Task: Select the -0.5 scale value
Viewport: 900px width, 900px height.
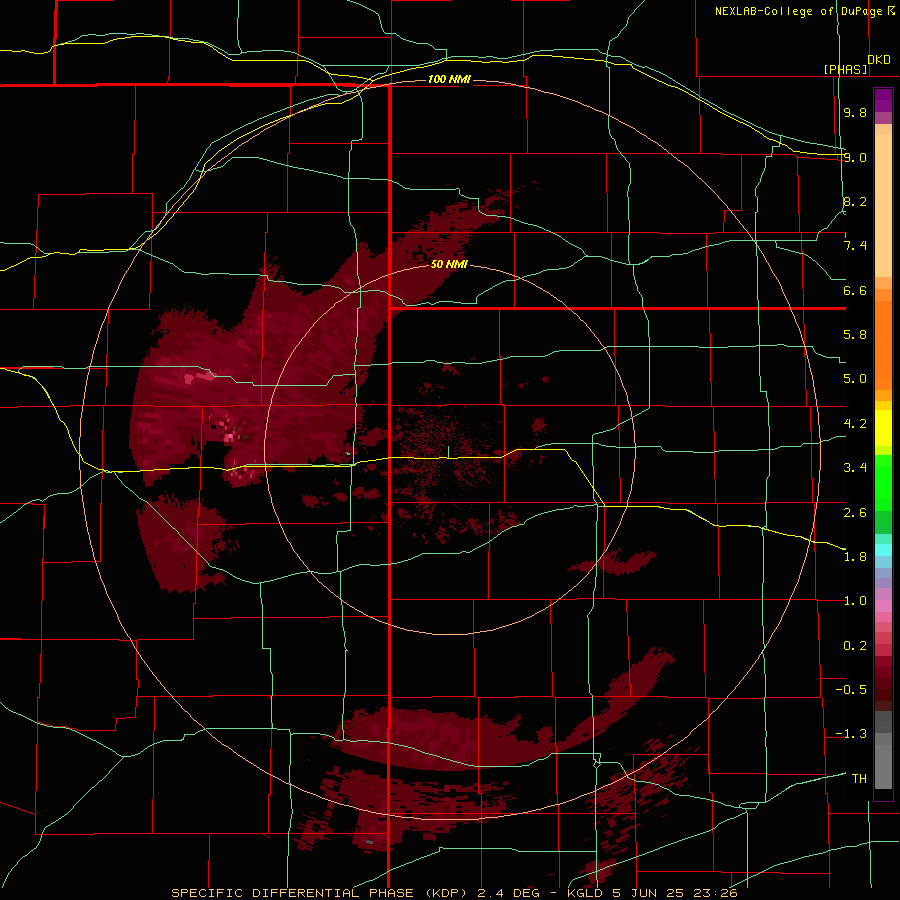Action: [851, 690]
